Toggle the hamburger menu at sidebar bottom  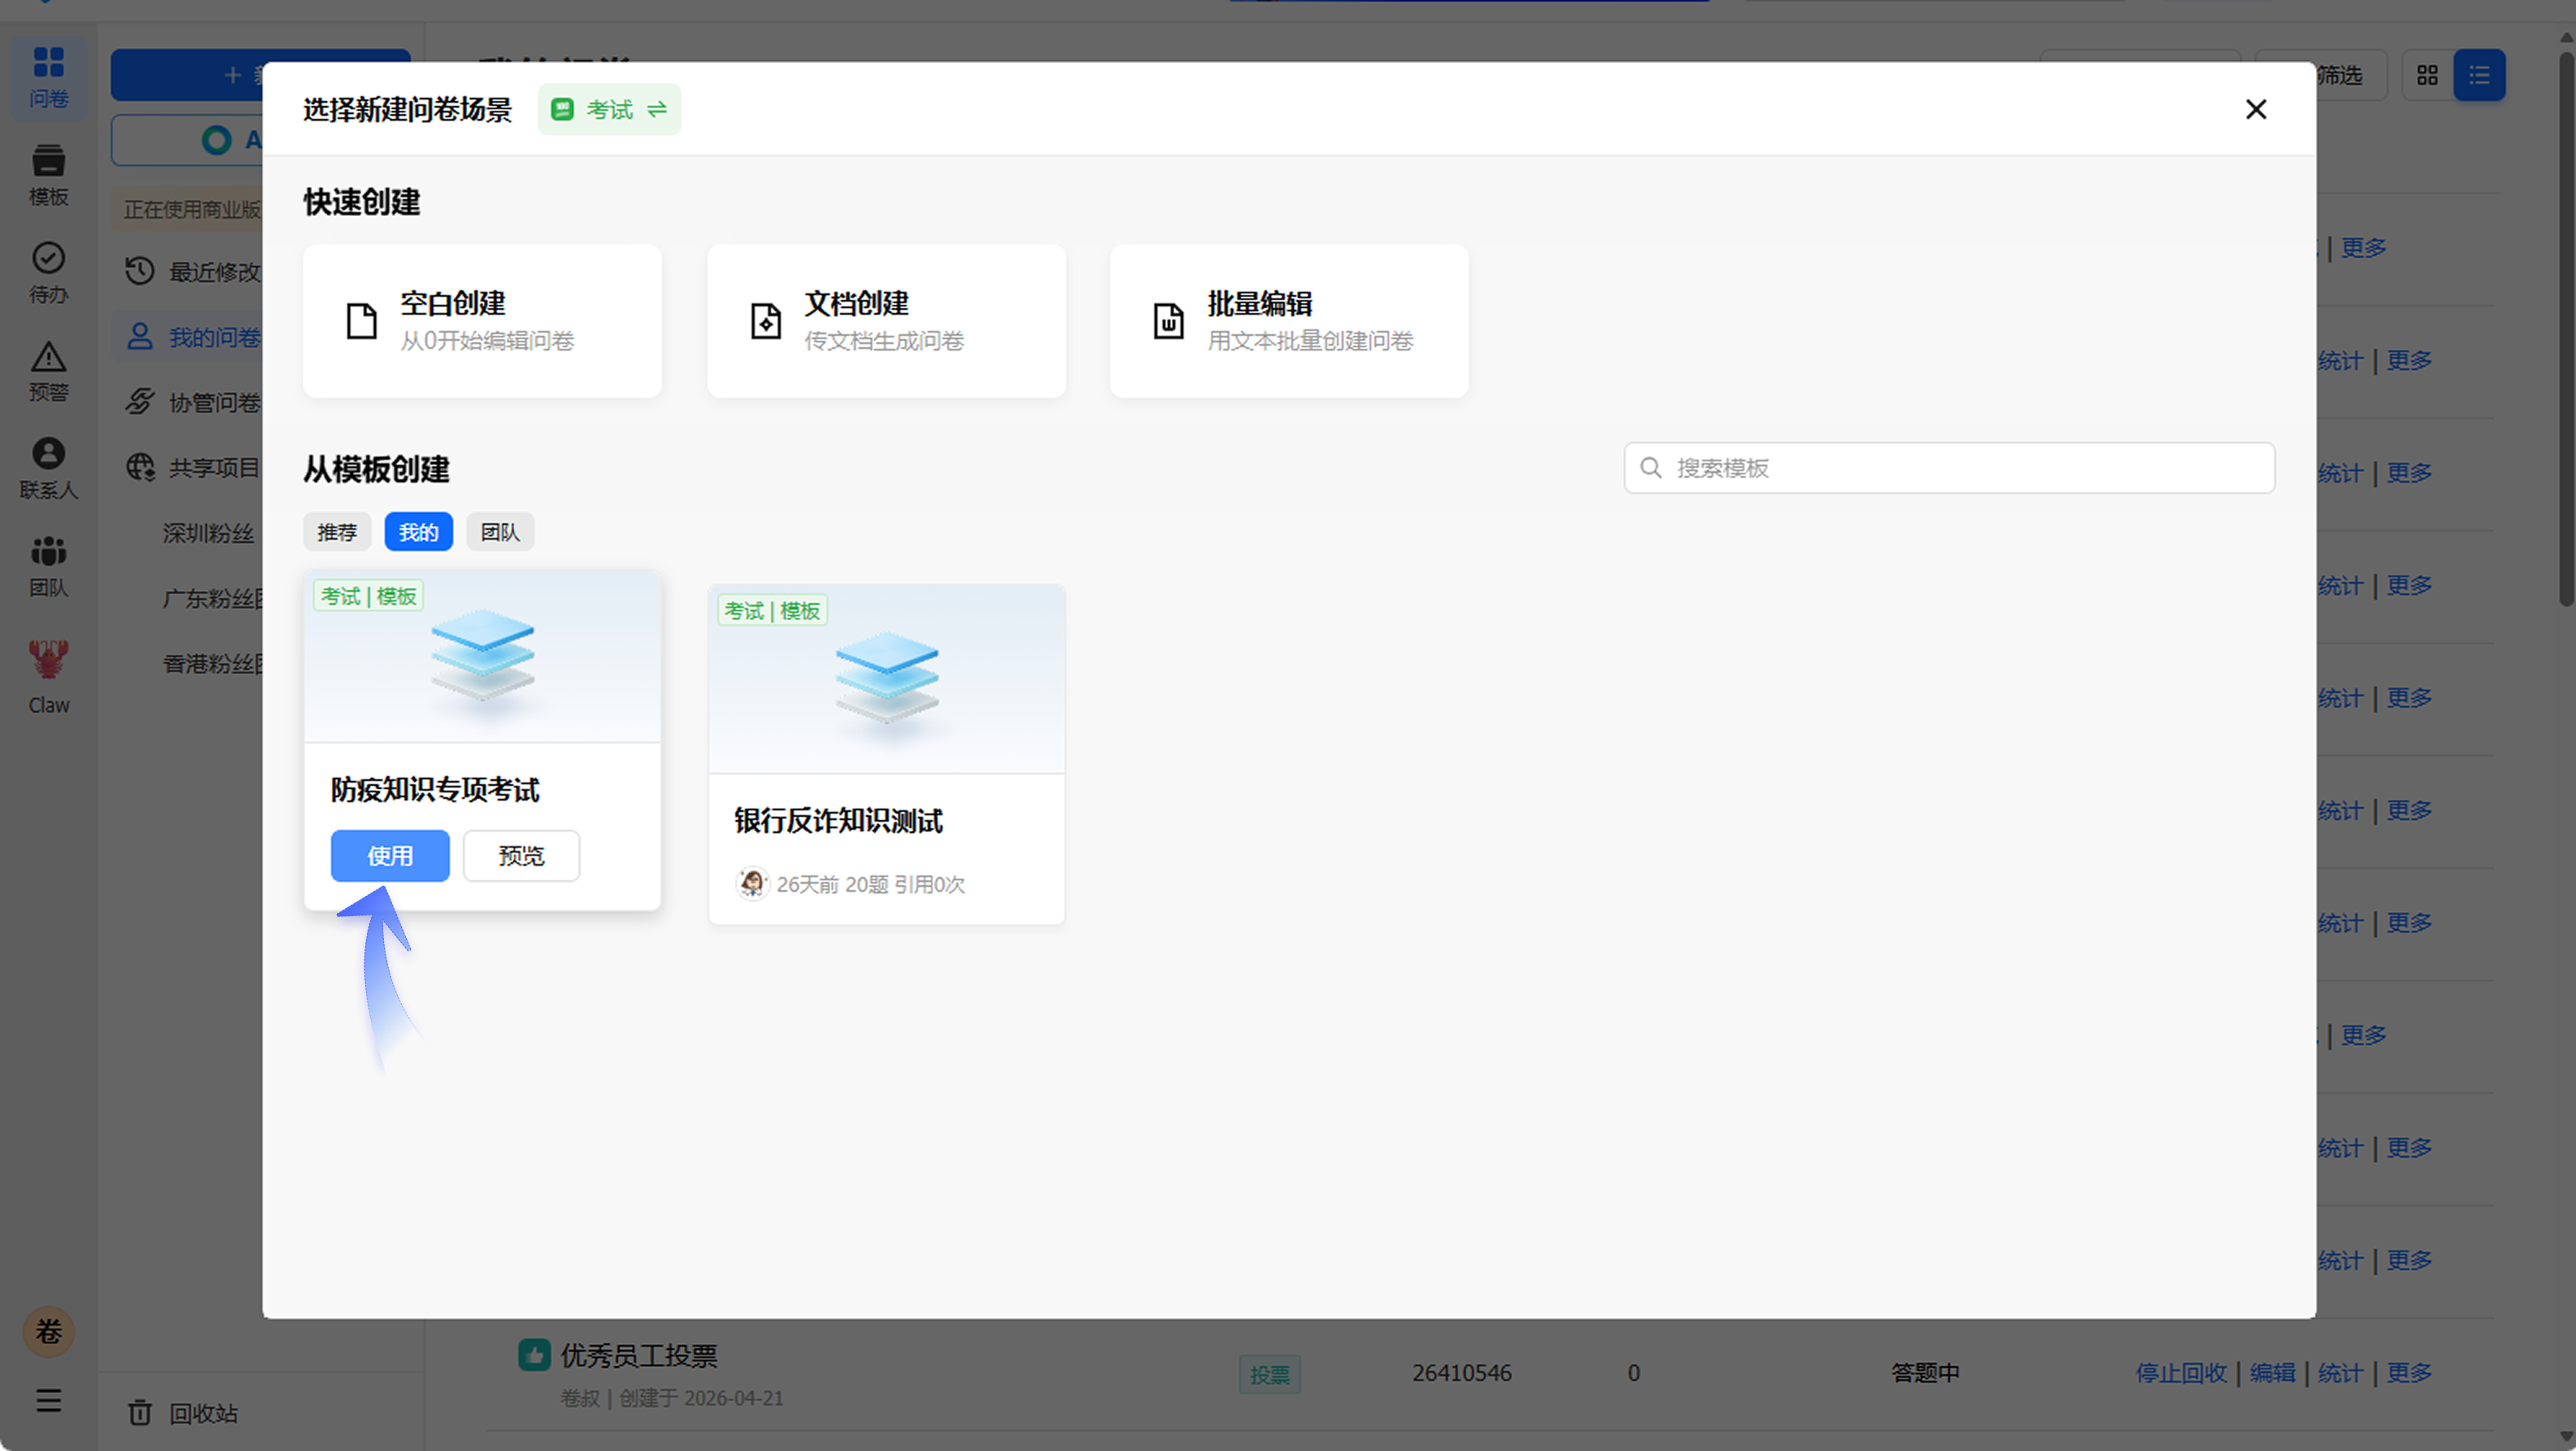(x=48, y=1400)
